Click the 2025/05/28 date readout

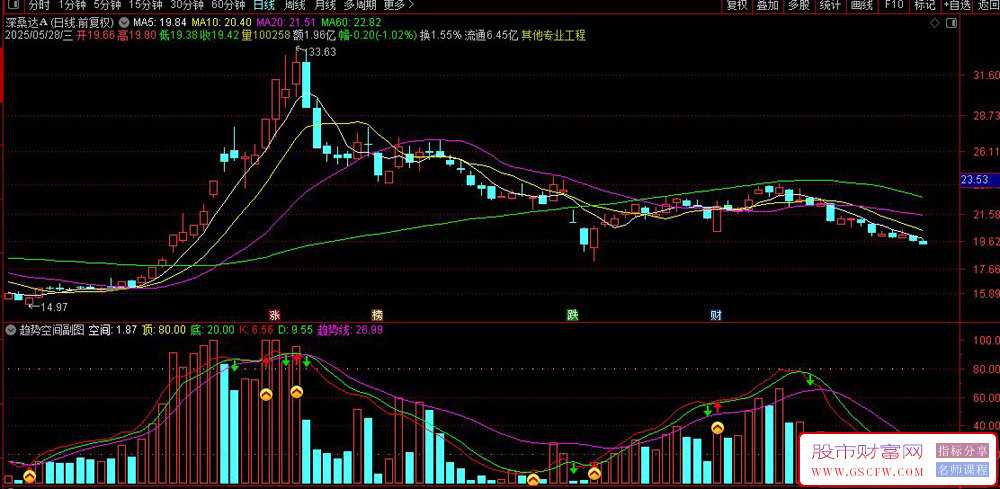(x=37, y=35)
